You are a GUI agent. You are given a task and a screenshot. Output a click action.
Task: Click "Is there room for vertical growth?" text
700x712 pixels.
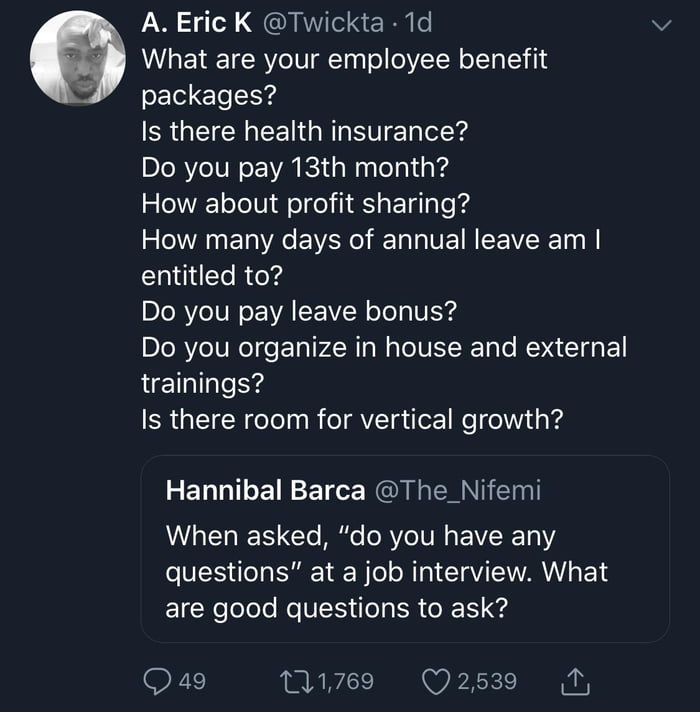pos(352,420)
